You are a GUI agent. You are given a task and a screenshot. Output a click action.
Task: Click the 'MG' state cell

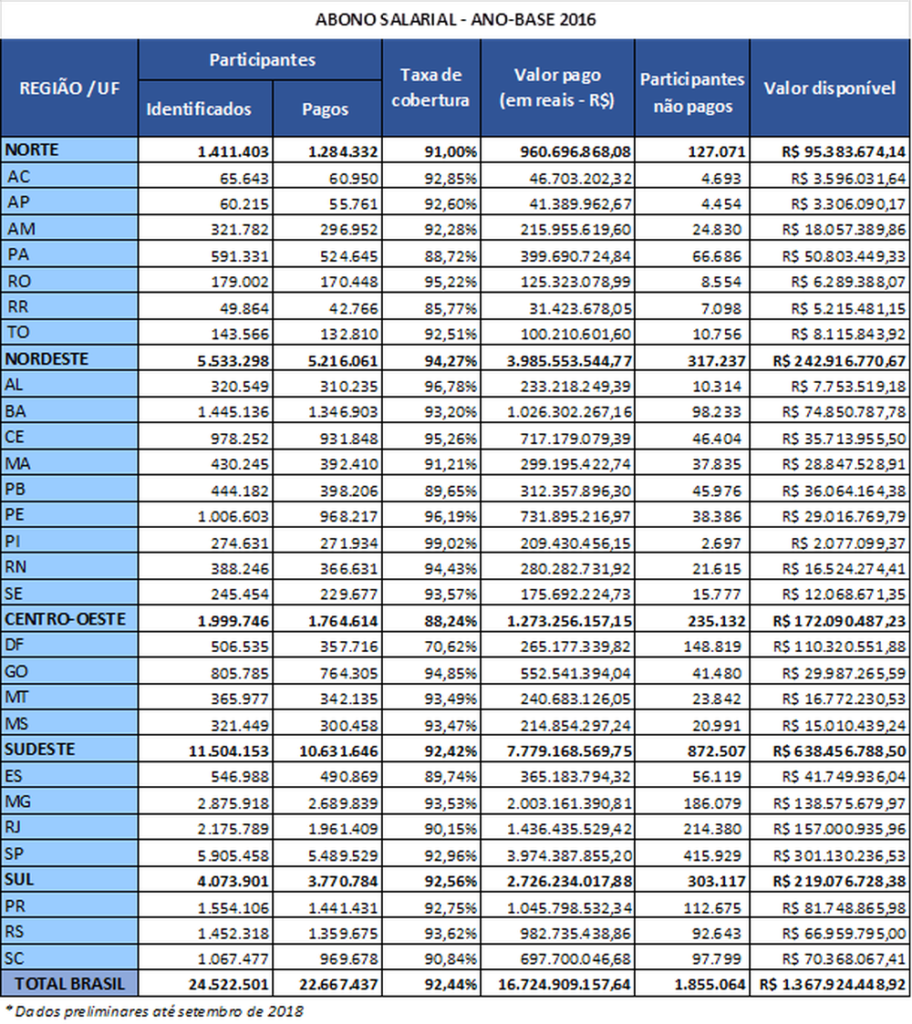[x=69, y=802]
